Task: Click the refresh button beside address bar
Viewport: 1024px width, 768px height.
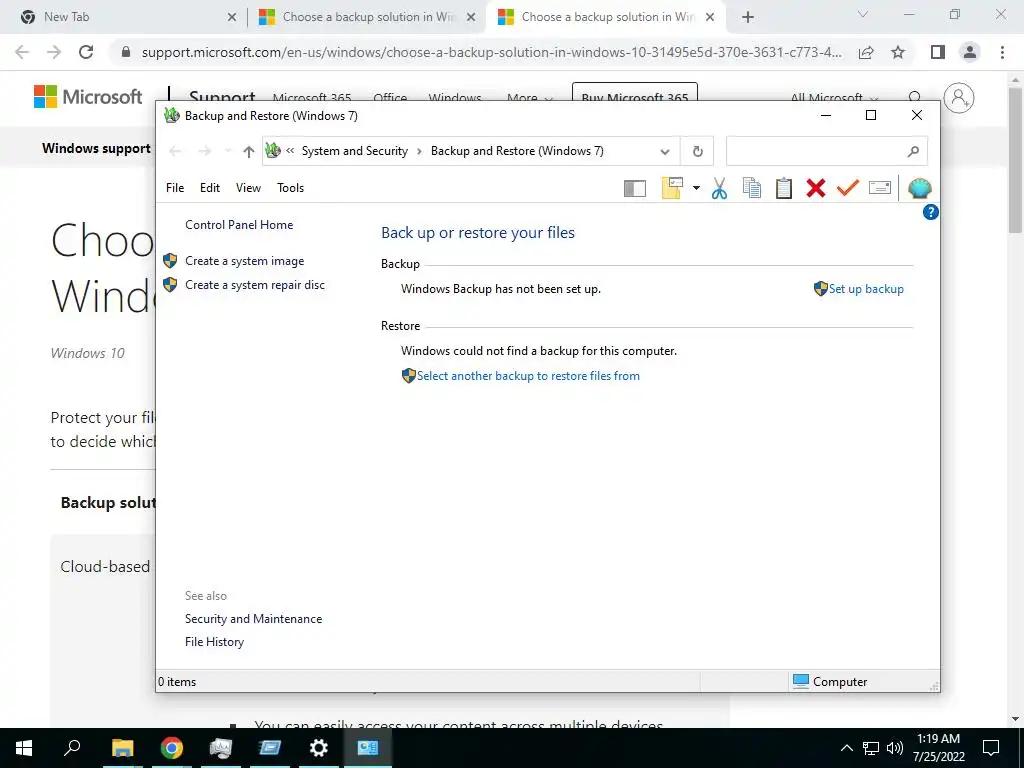Action: pyautogui.click(x=697, y=152)
